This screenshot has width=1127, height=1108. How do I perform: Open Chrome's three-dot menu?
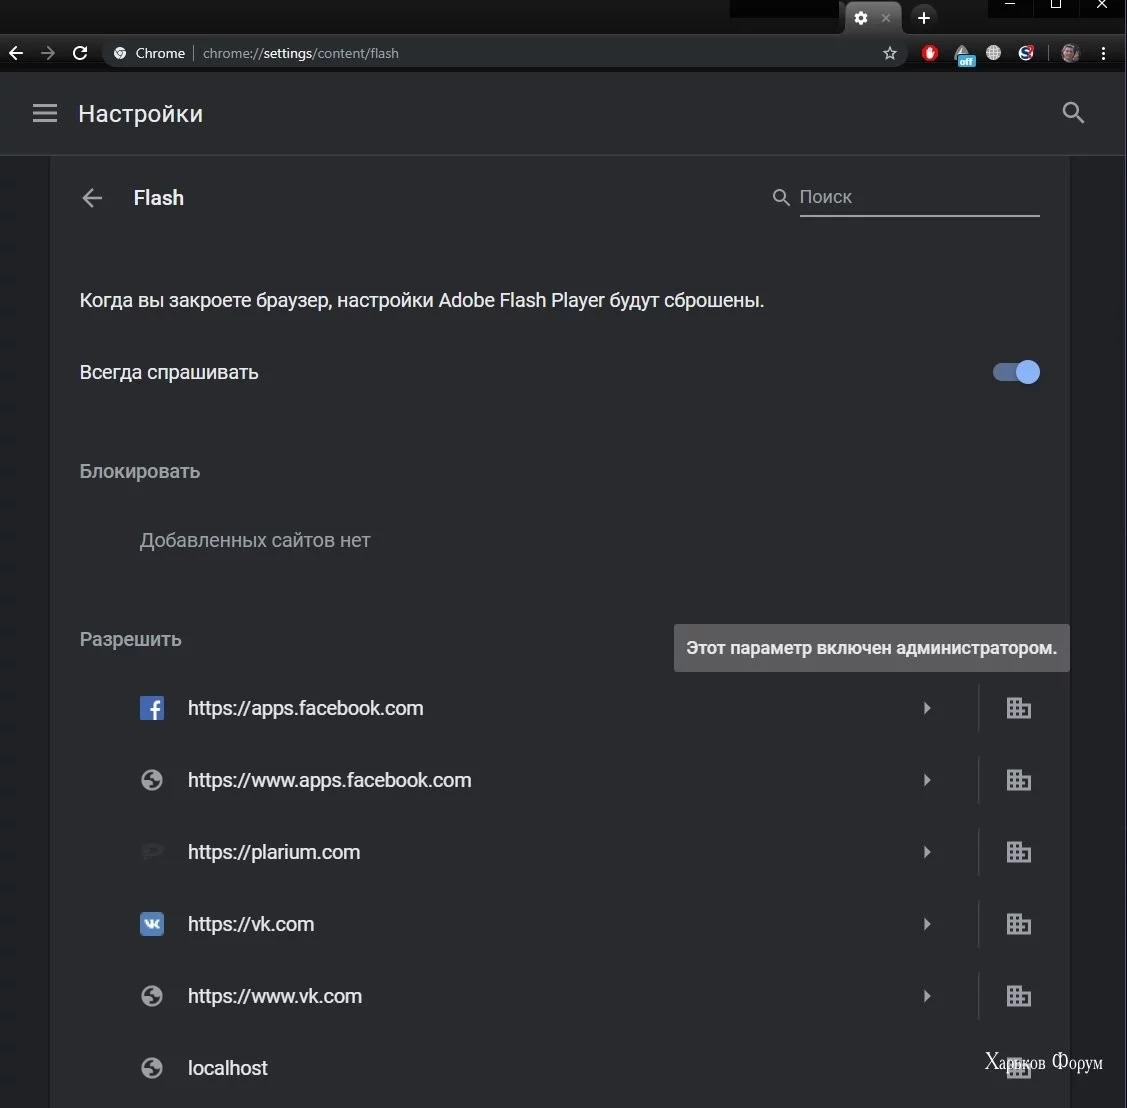(1103, 53)
